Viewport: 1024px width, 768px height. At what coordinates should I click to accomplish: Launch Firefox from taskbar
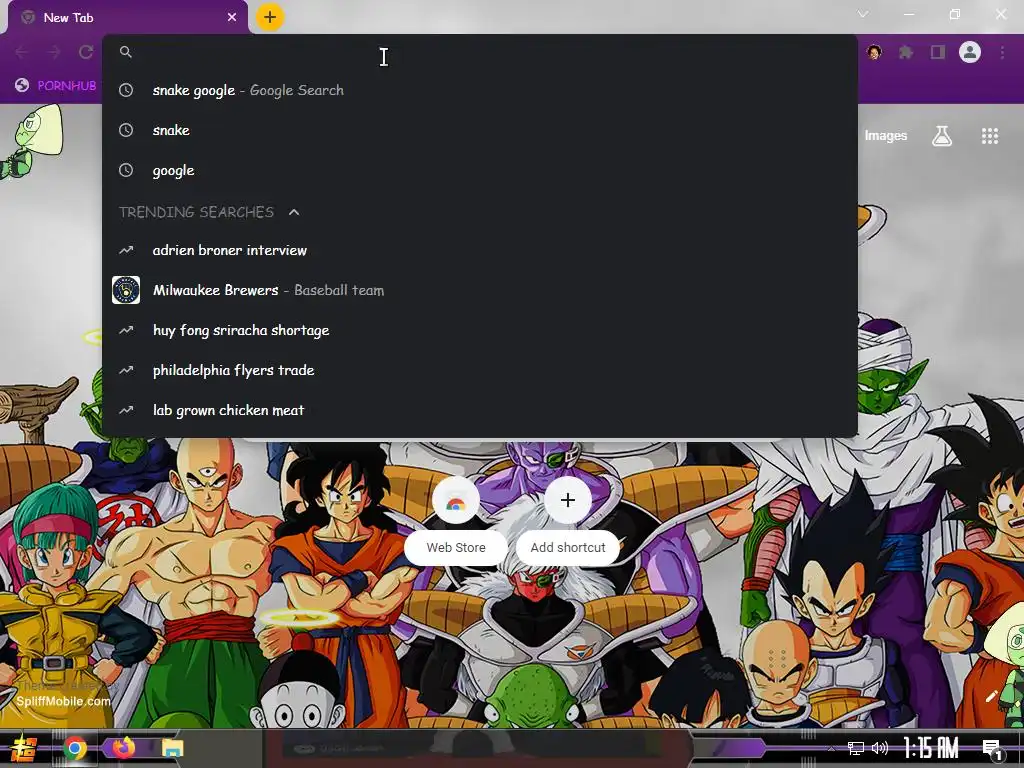123,748
